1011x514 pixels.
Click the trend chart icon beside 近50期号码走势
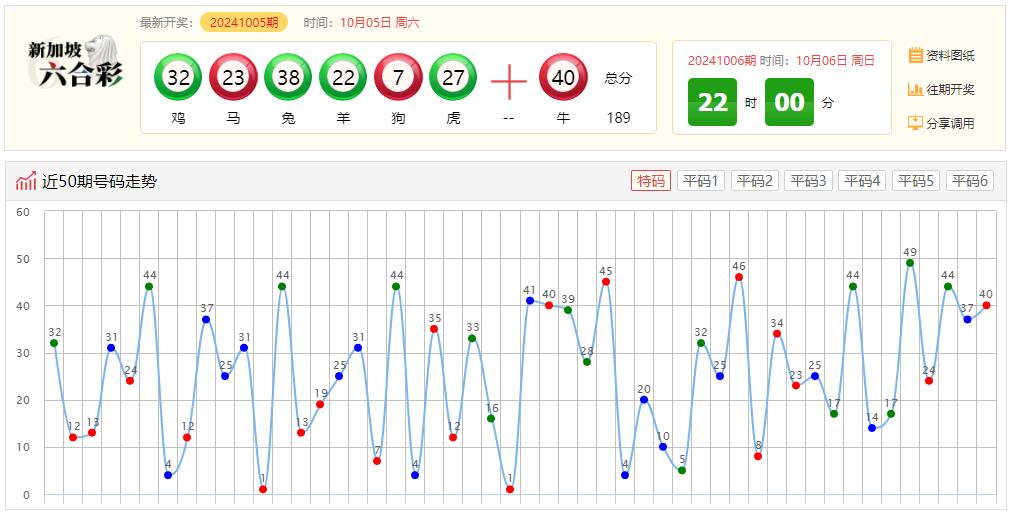pos(26,181)
